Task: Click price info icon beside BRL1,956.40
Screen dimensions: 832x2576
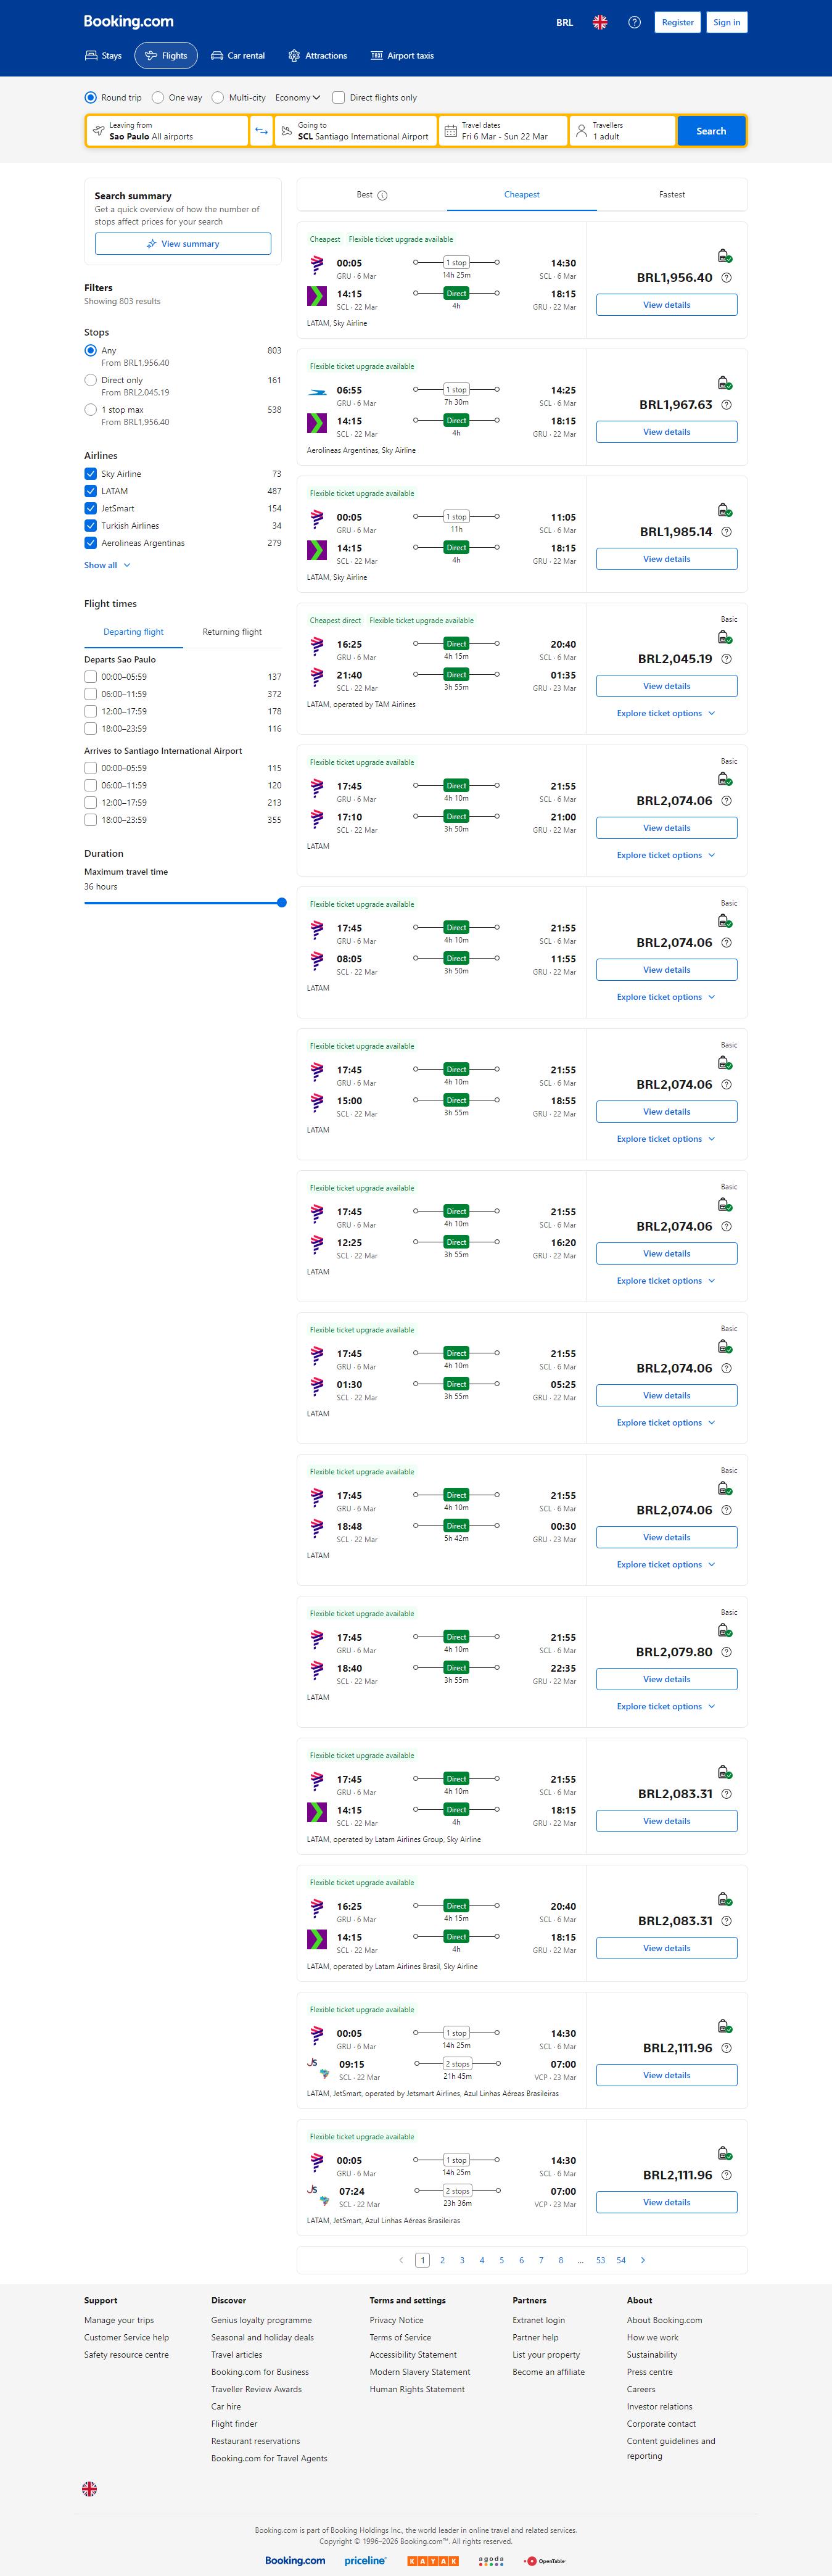Action: 726,278
